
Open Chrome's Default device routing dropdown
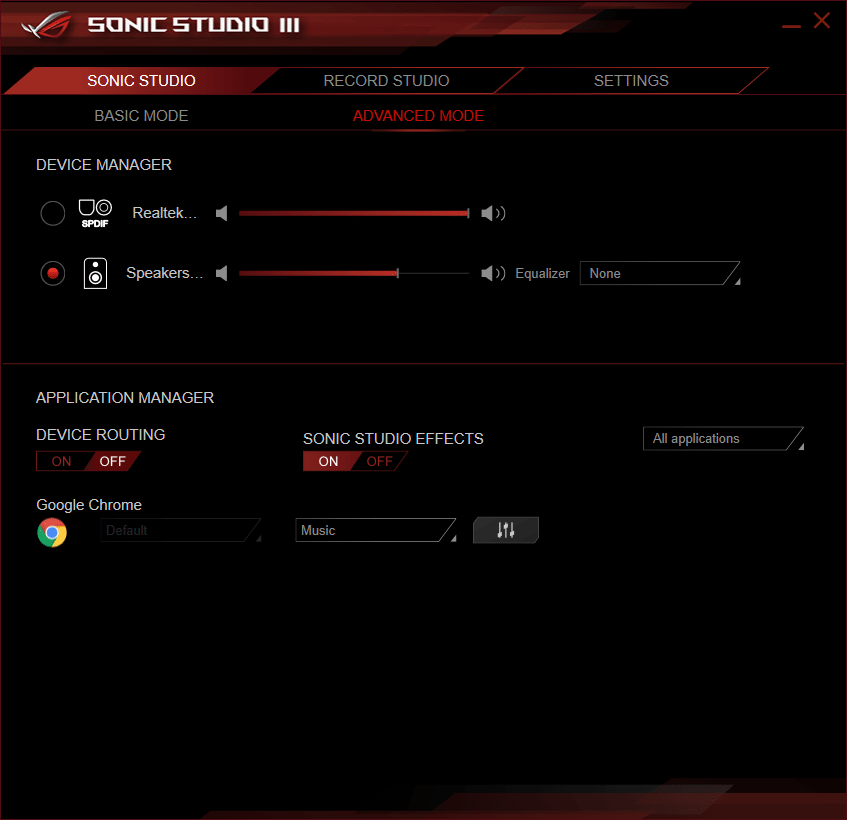click(180, 530)
